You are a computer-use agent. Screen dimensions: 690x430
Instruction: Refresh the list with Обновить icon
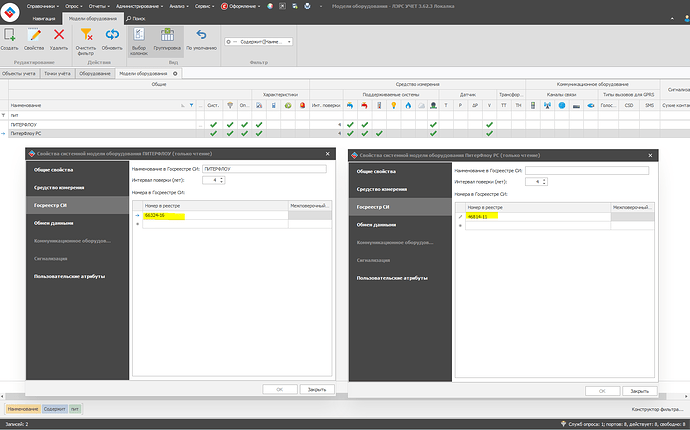[112, 34]
